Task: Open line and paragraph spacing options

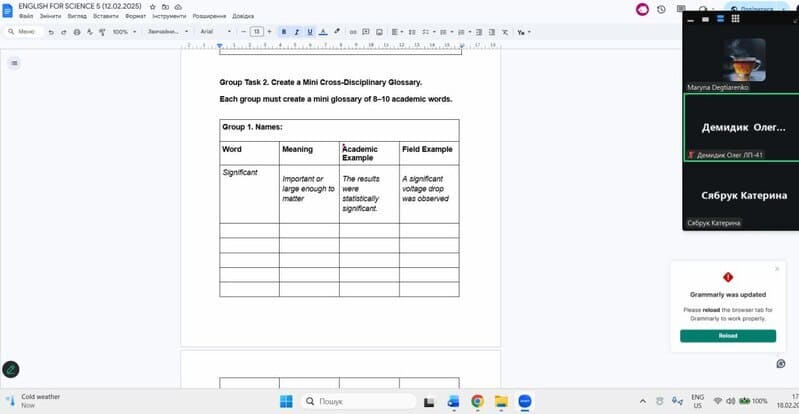Action: (x=412, y=32)
